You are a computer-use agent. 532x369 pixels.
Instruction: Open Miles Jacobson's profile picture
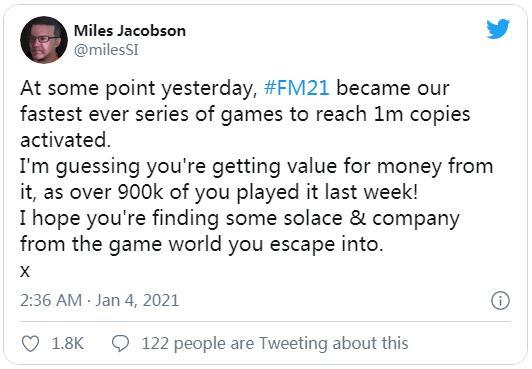tap(44, 40)
